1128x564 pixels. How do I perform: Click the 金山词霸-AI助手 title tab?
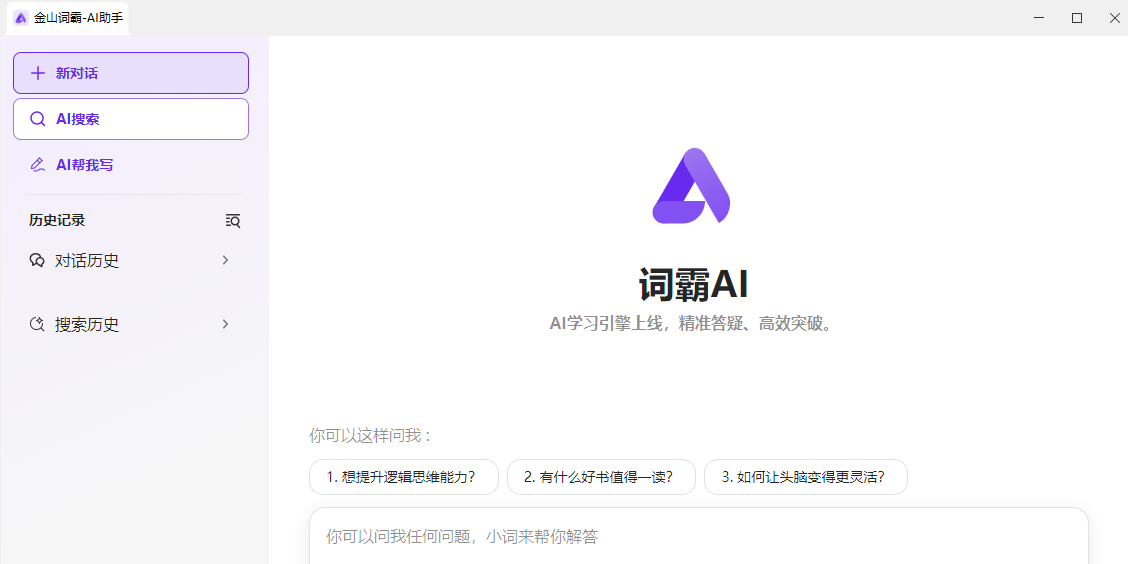click(68, 18)
